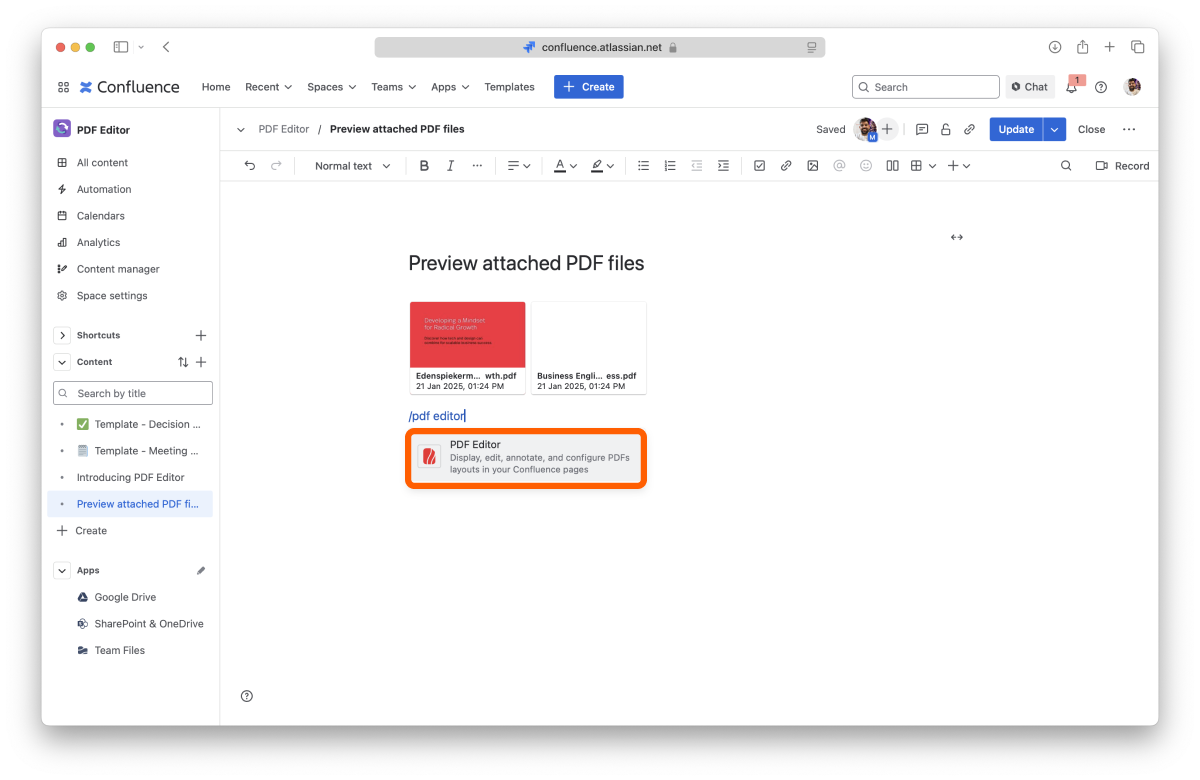
Task: Close the editor
Action: tap(1091, 130)
